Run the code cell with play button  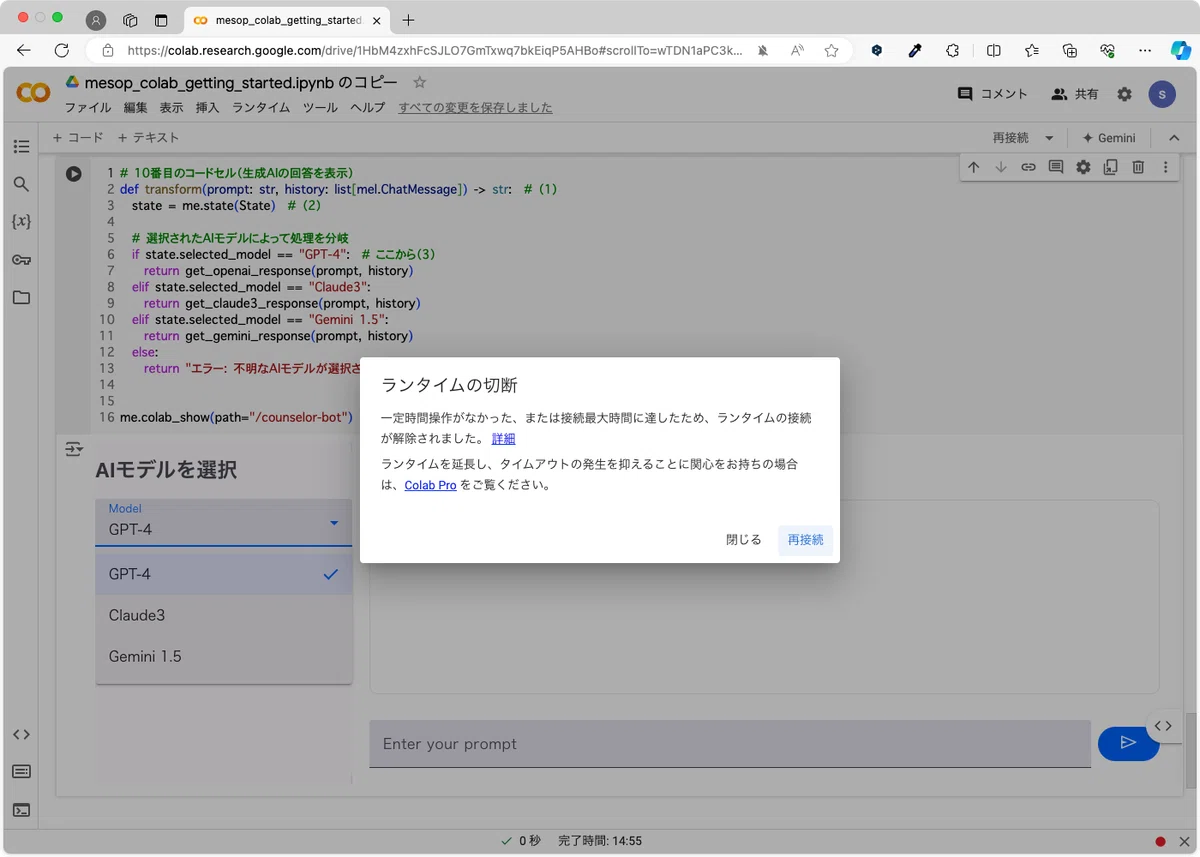[x=74, y=173]
